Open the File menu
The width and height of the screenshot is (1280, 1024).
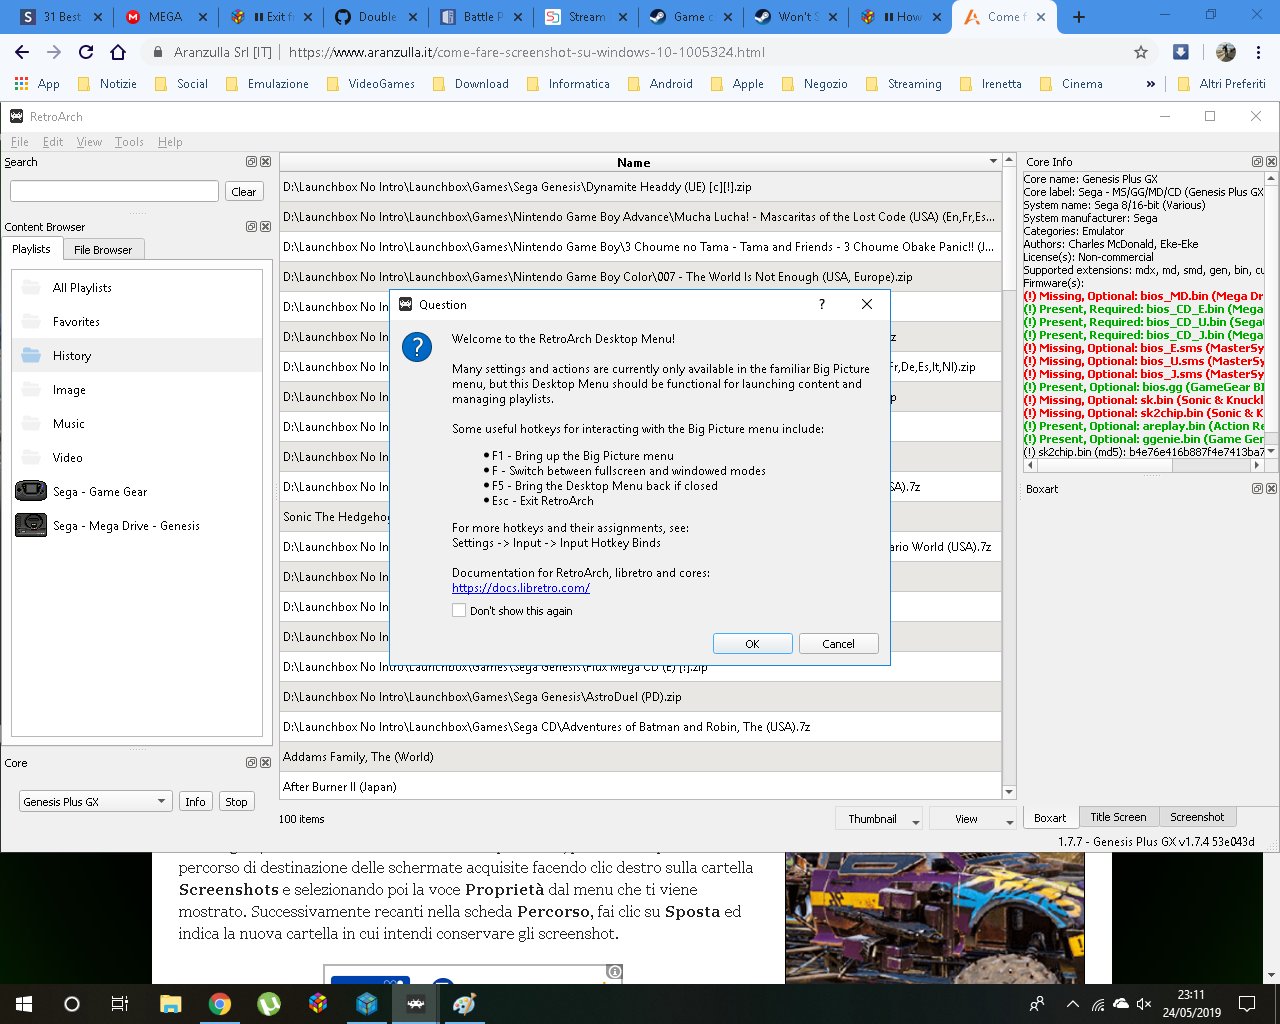[20, 142]
